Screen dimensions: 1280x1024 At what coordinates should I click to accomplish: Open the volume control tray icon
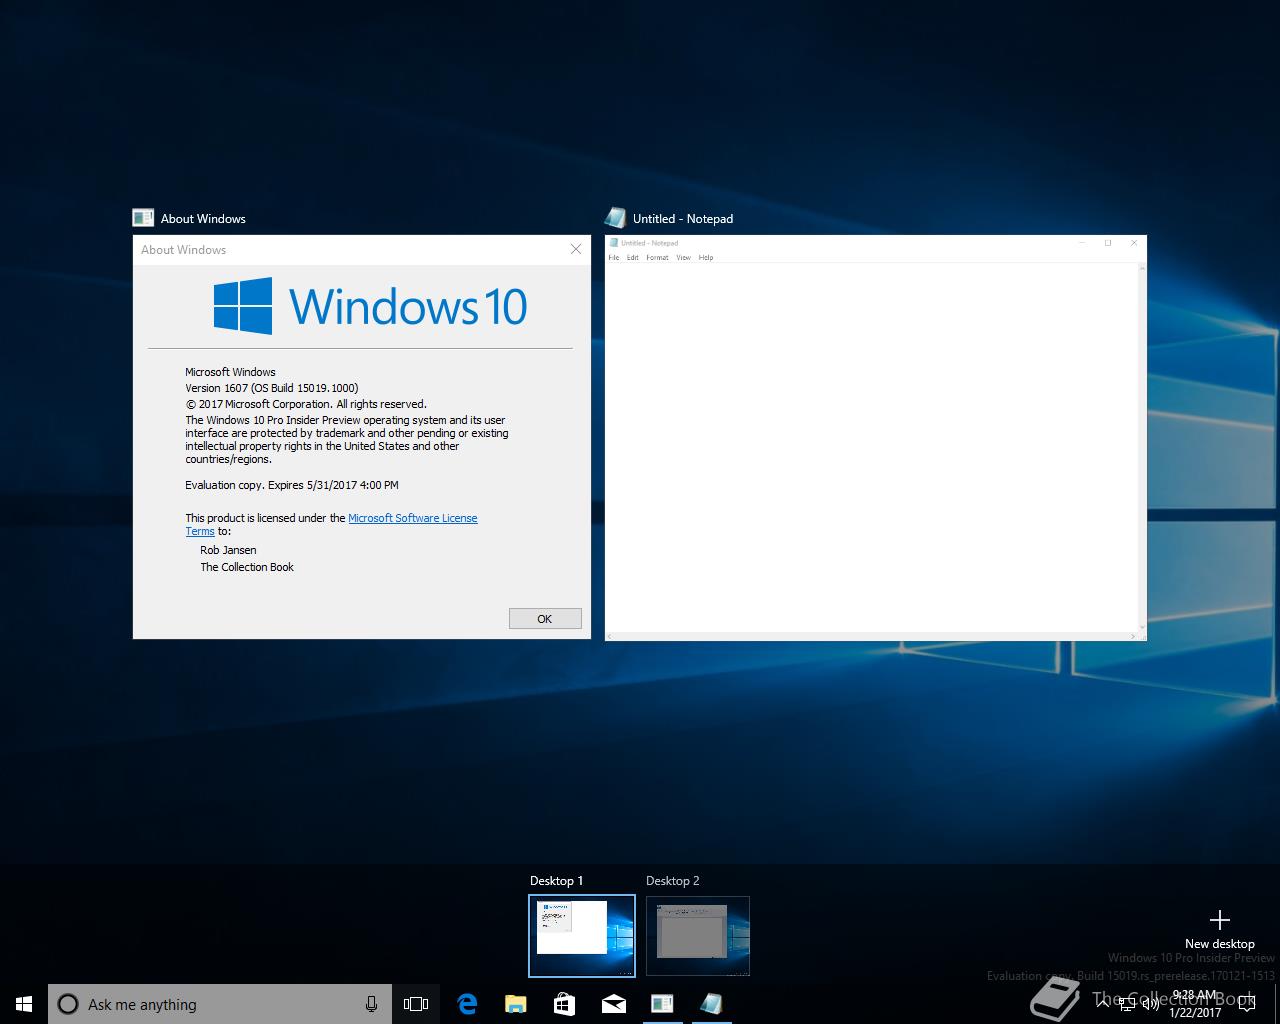1150,1004
